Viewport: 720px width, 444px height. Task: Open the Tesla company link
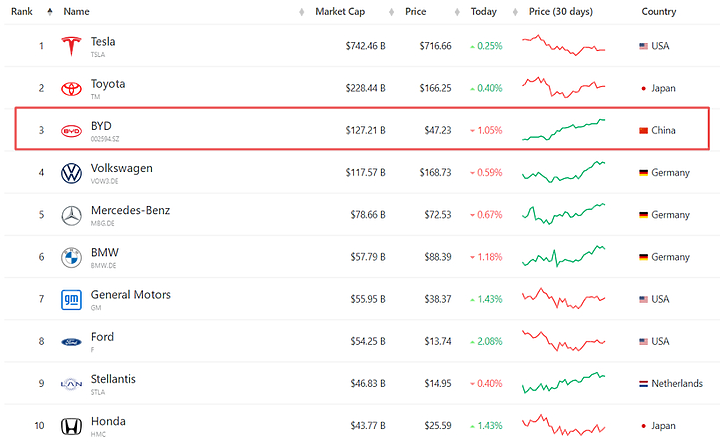(103, 42)
